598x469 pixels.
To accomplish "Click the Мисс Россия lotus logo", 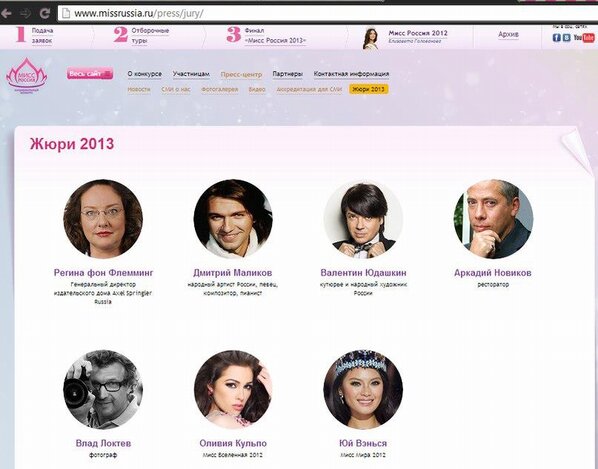I will (x=26, y=75).
